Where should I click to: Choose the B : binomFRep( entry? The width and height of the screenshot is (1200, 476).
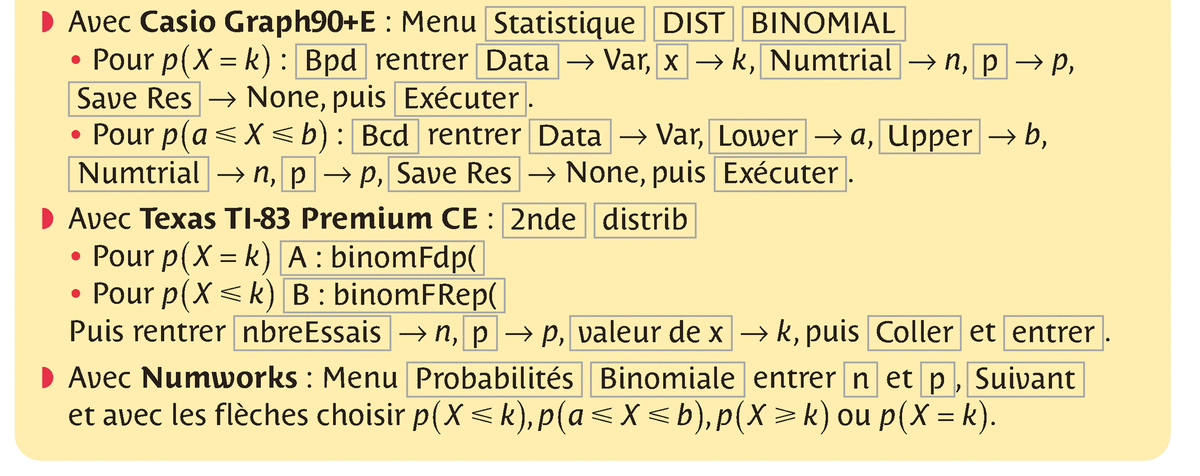coord(395,296)
